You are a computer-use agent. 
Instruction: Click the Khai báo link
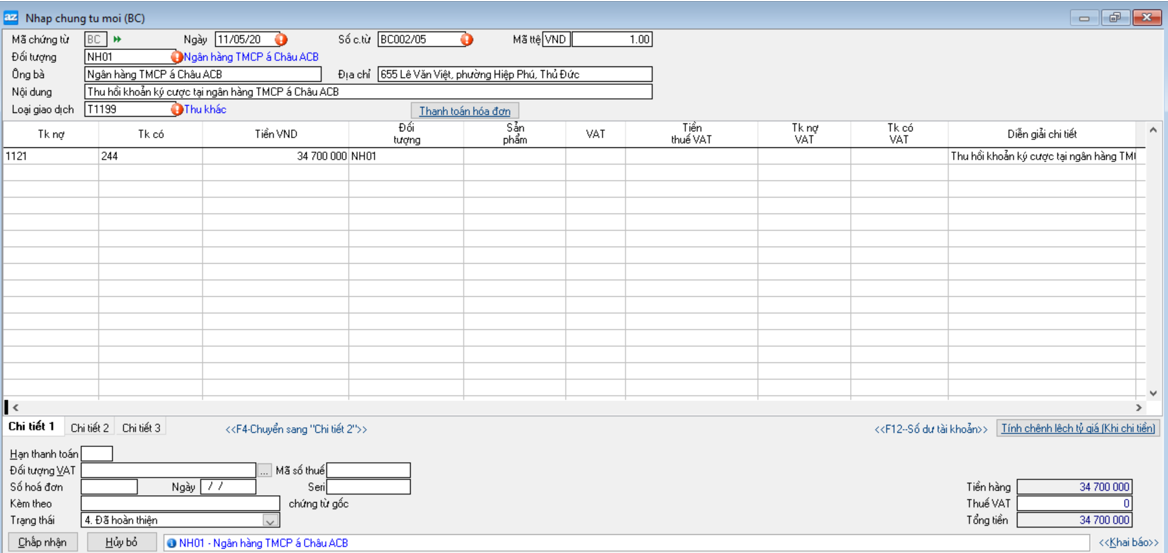pos(1129,543)
